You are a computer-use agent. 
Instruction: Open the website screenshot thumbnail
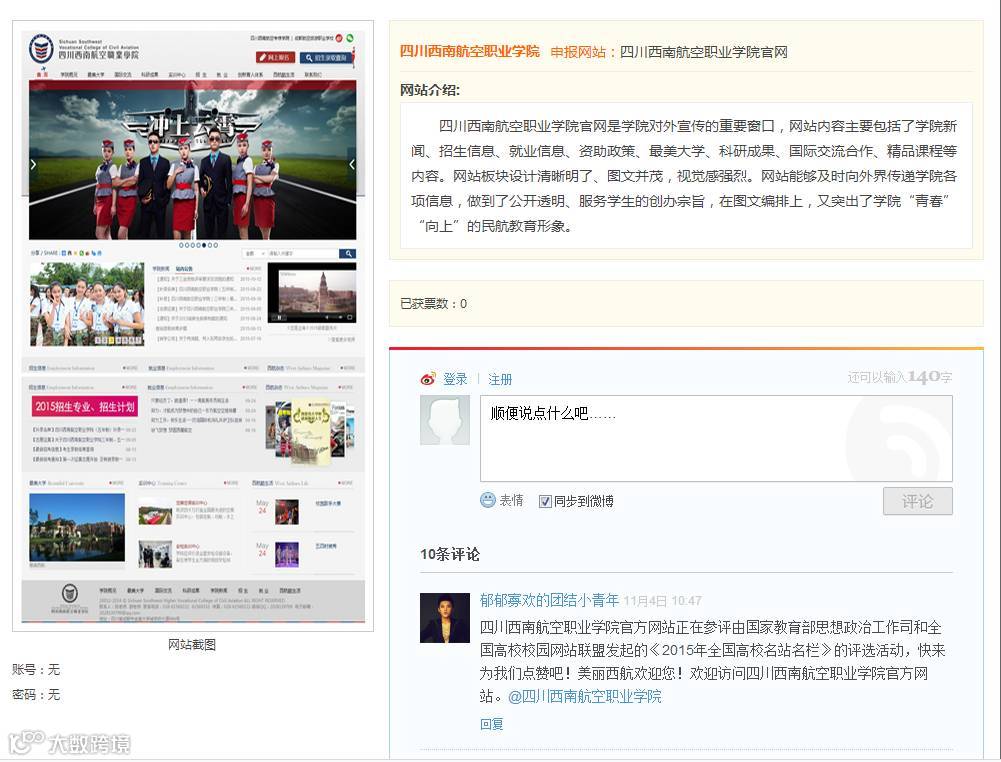point(193,326)
